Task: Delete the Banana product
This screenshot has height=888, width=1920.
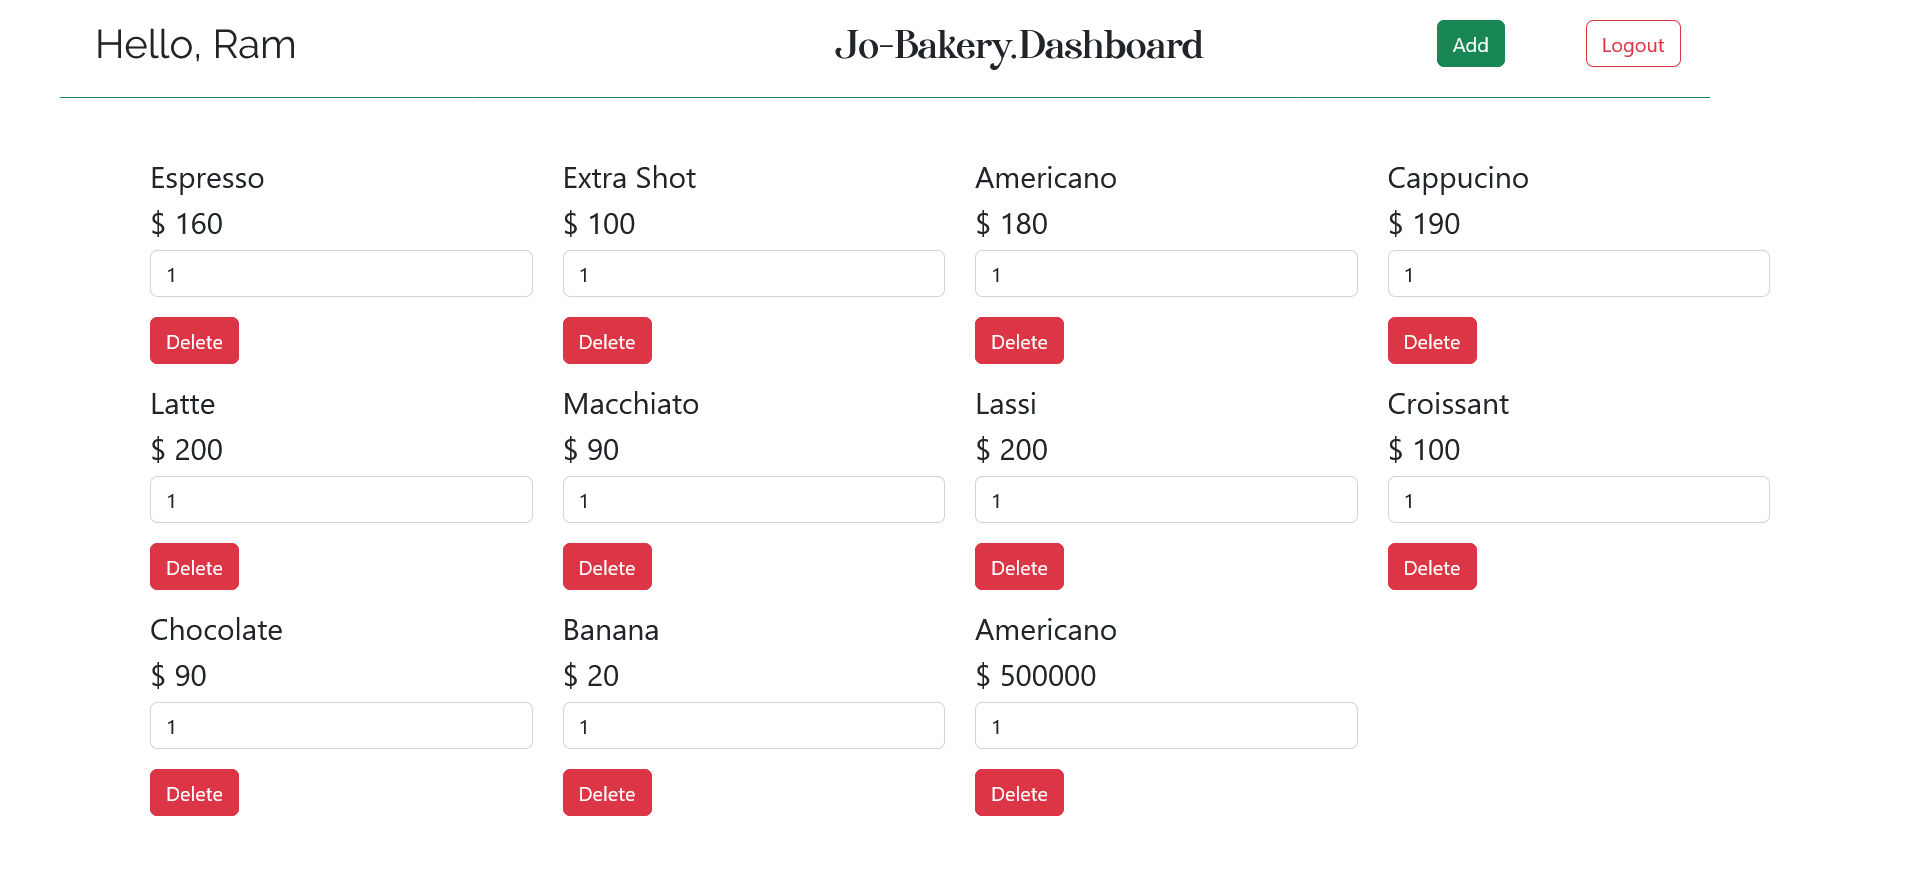Action: coord(607,792)
